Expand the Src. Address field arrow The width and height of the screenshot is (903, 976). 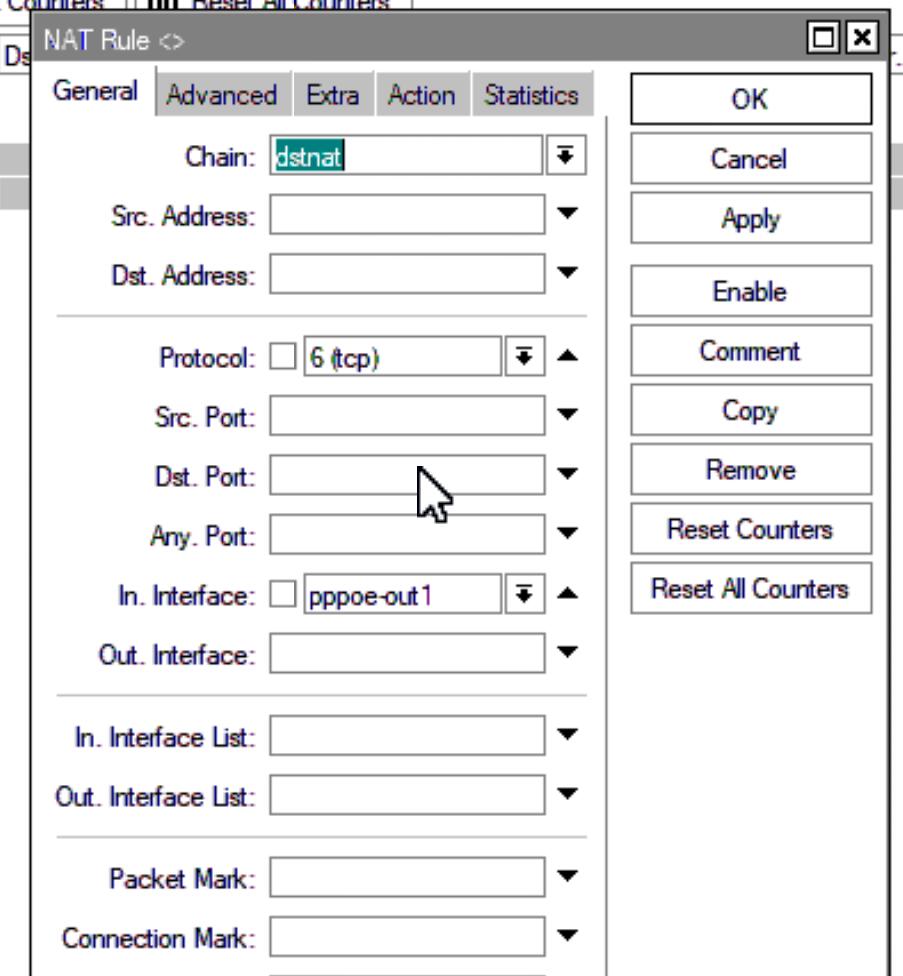coord(567,214)
